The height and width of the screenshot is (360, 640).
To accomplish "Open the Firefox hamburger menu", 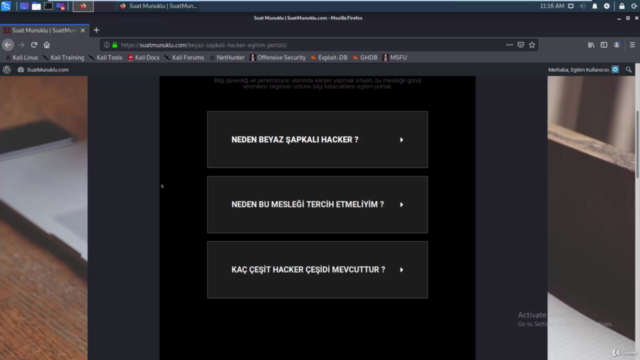I will 632,45.
